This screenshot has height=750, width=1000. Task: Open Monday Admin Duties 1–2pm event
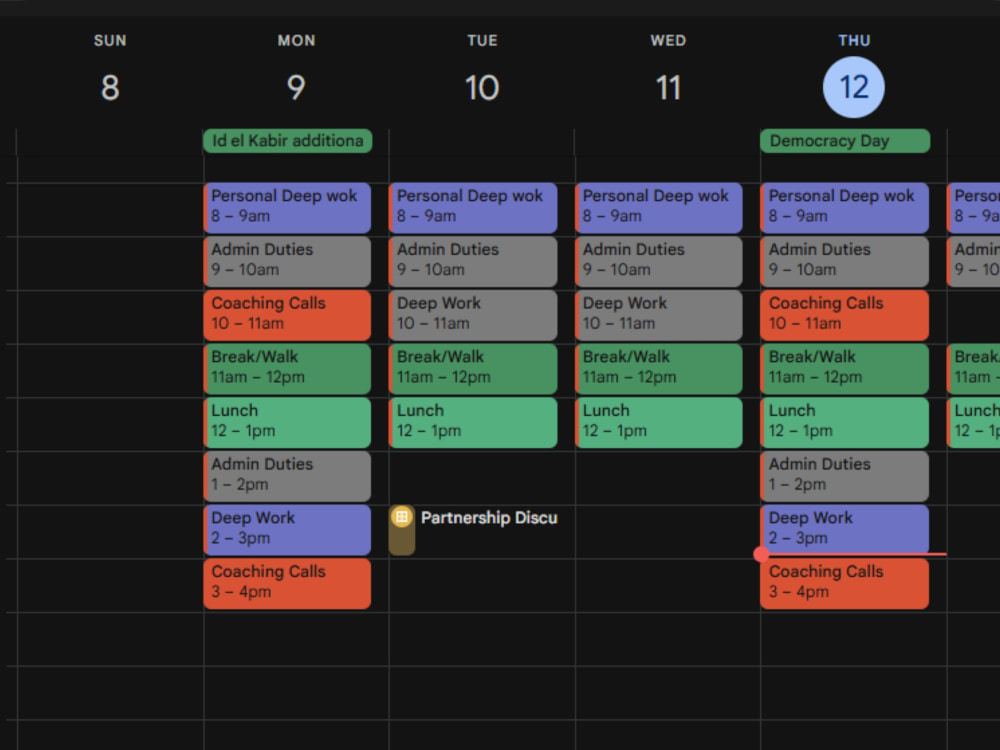(287, 476)
